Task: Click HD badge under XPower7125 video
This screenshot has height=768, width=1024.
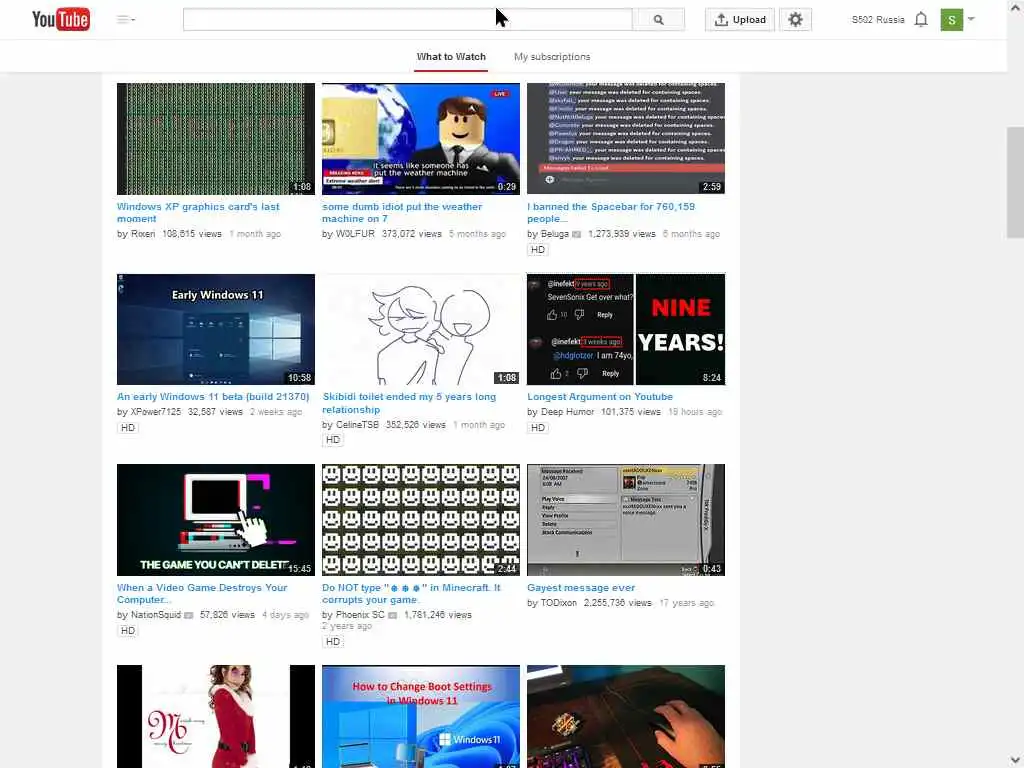Action: (x=127, y=428)
